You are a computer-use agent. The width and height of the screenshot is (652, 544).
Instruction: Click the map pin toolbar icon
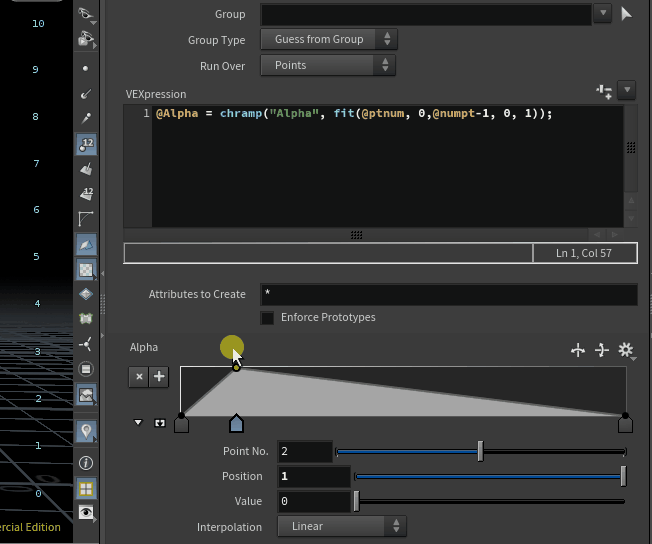tap(86, 431)
